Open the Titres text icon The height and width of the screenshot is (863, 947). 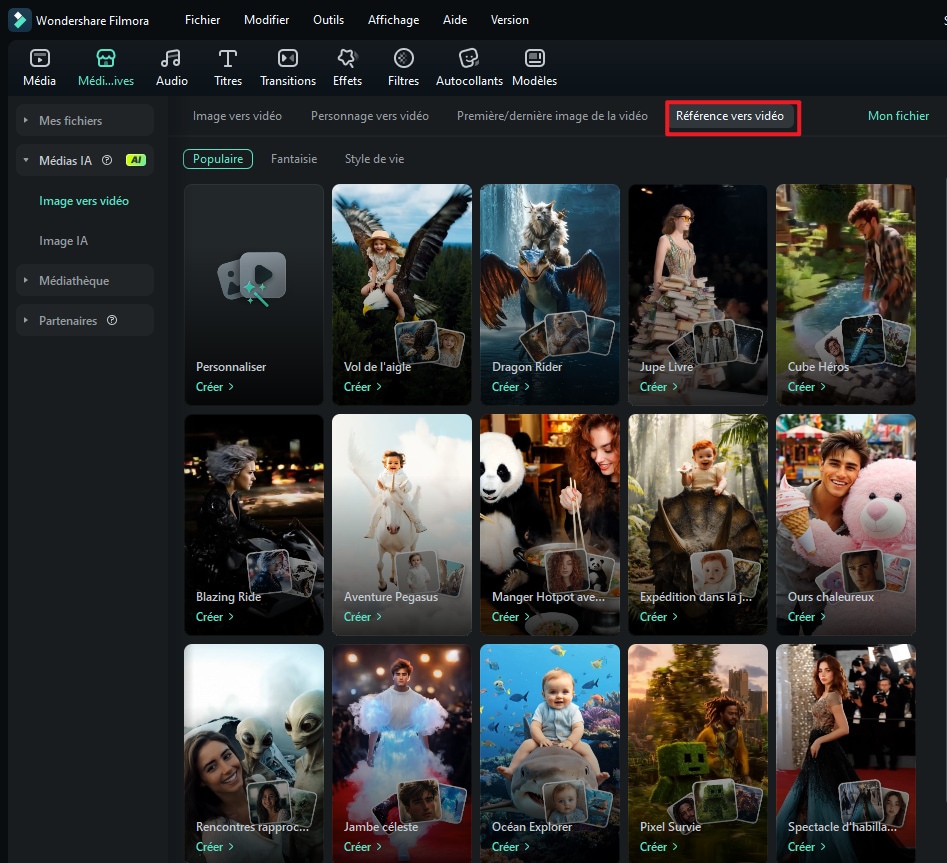228,59
